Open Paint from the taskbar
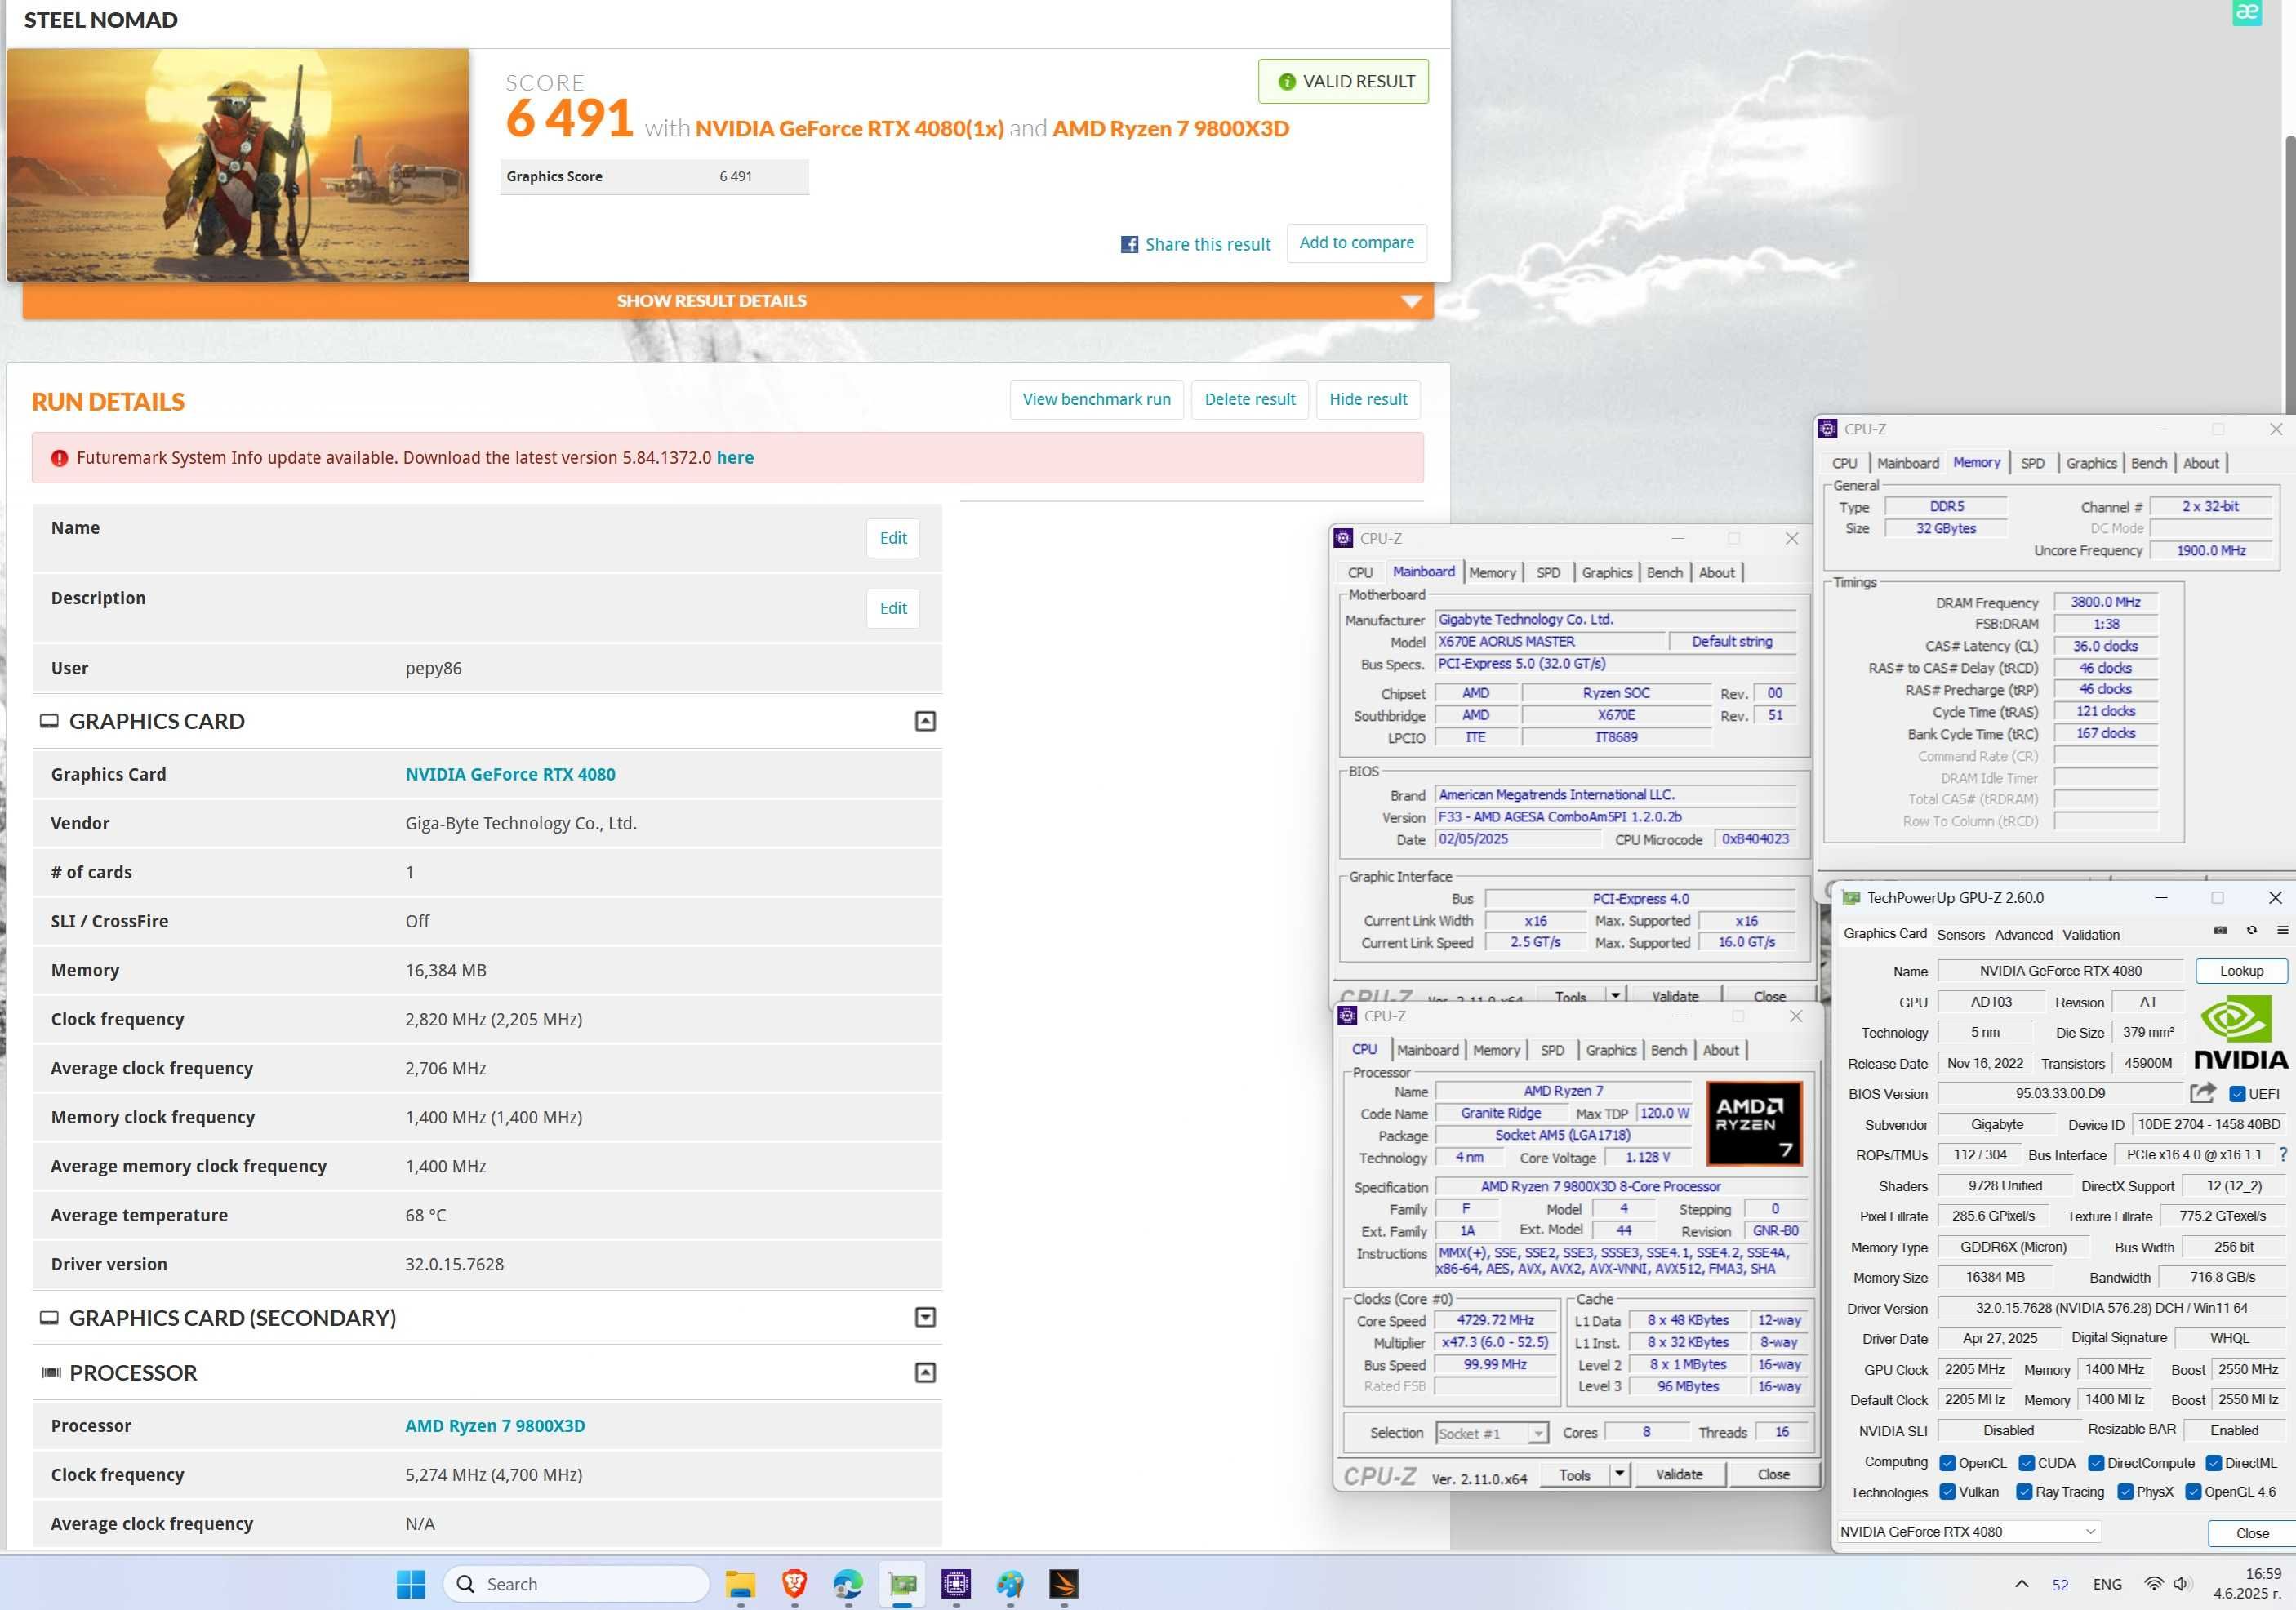Image resolution: width=2296 pixels, height=1610 pixels. 1010,1584
